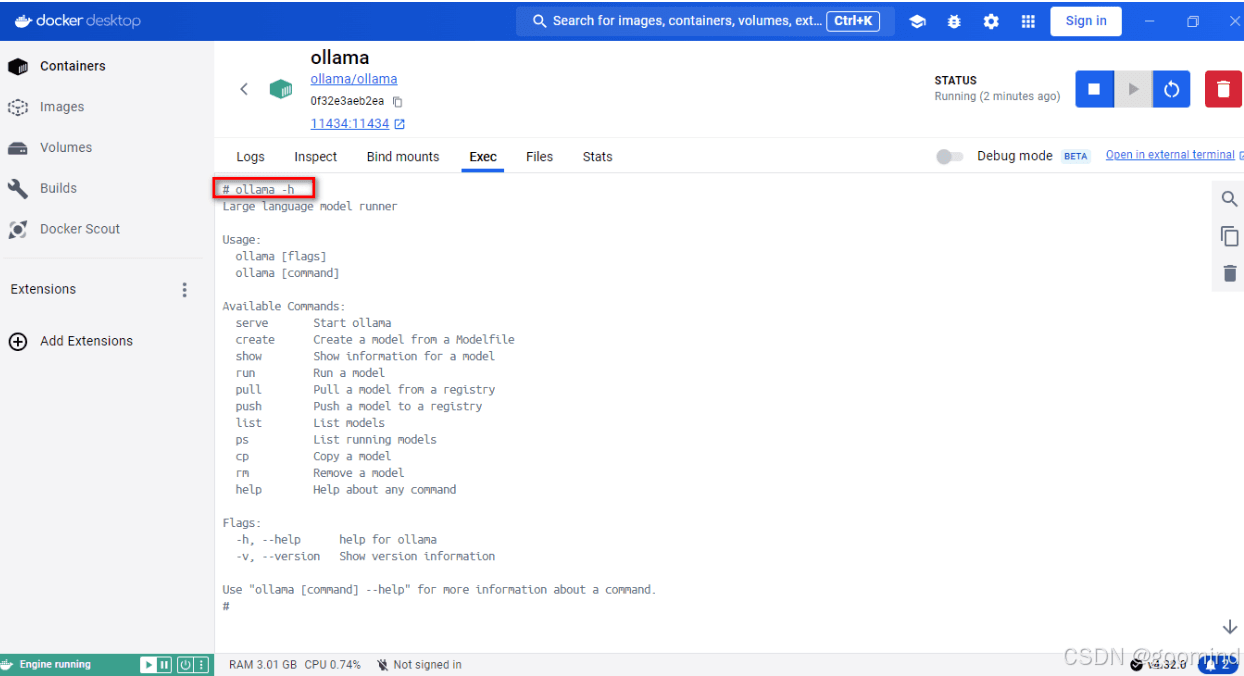The image size is (1244, 676).
Task: Go back using the left chevron arrow
Action: (244, 89)
